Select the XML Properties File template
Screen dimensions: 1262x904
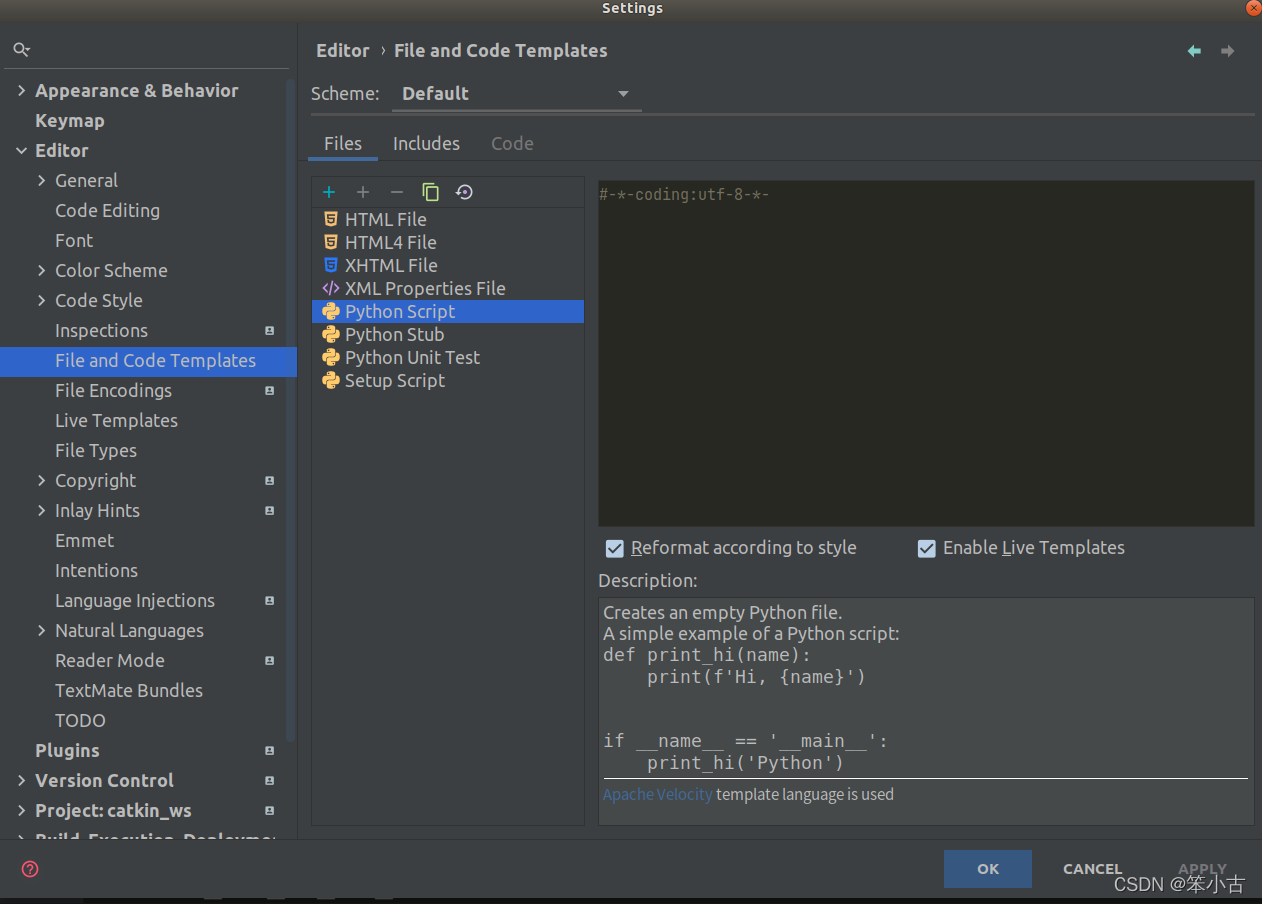coord(424,288)
